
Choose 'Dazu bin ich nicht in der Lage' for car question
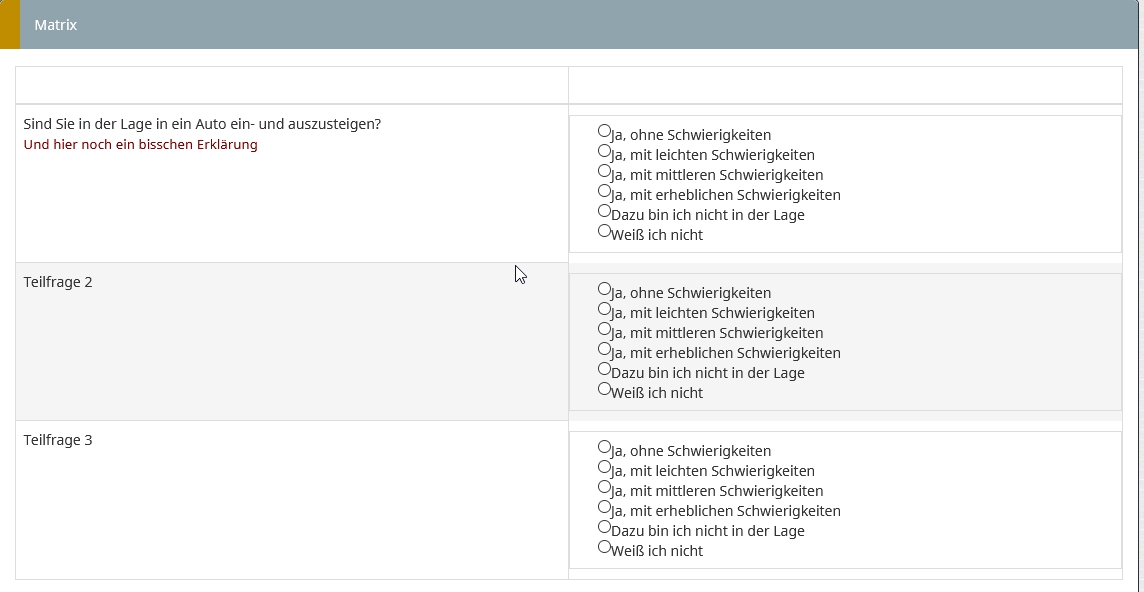tap(604, 211)
